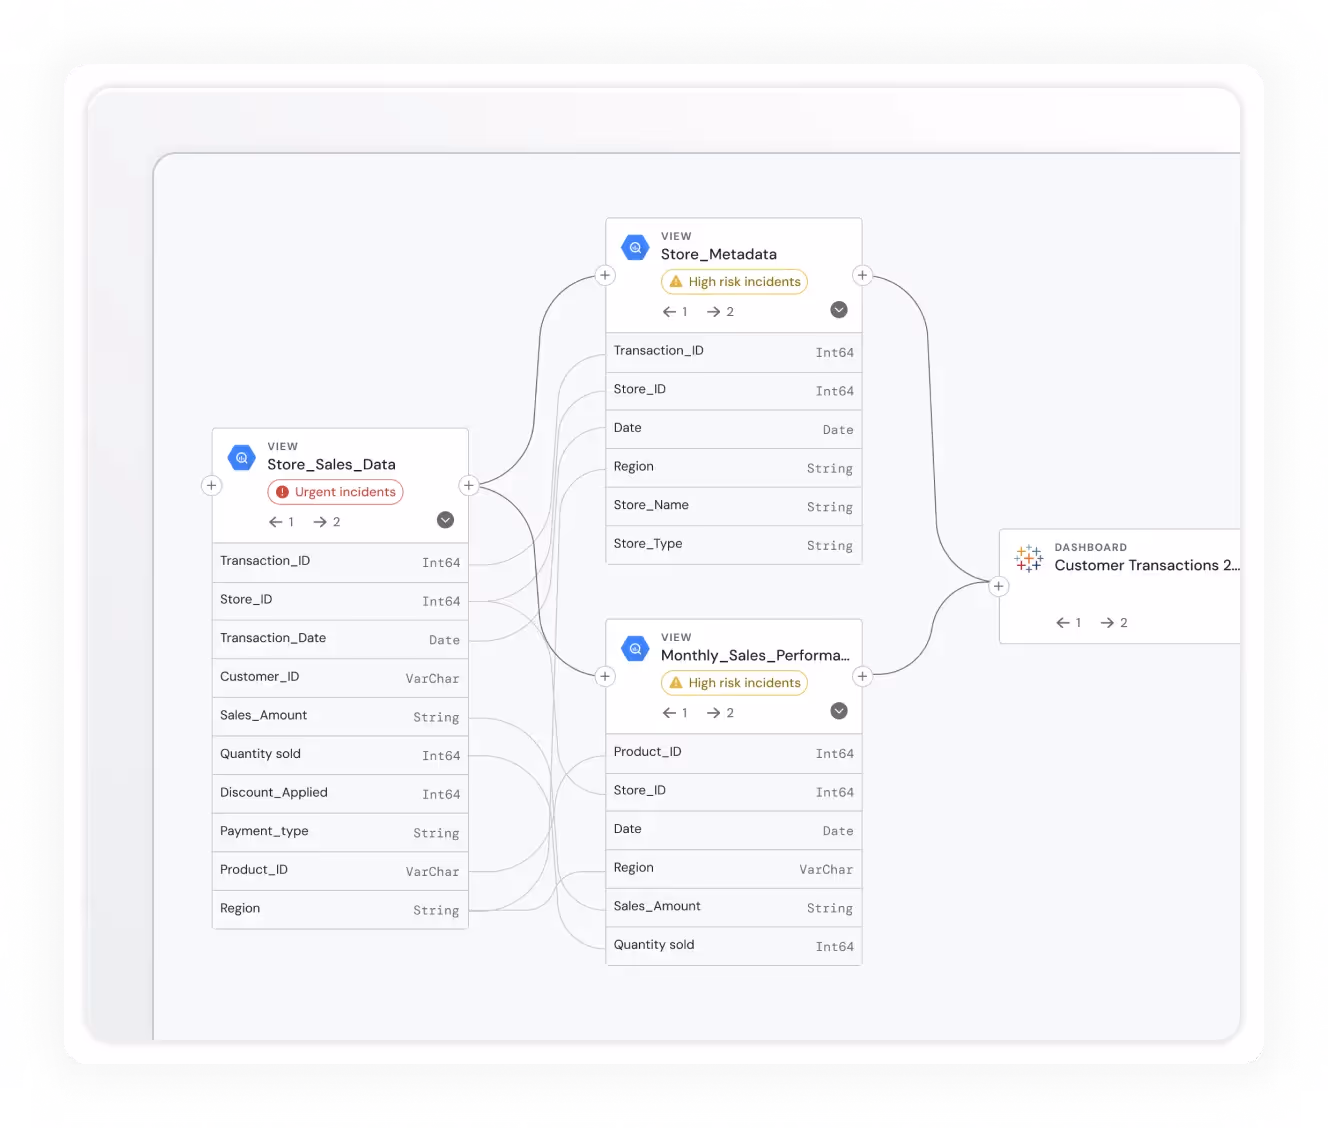
Task: Click upstream arrow count on Store_Sales_Data
Action: tap(282, 522)
